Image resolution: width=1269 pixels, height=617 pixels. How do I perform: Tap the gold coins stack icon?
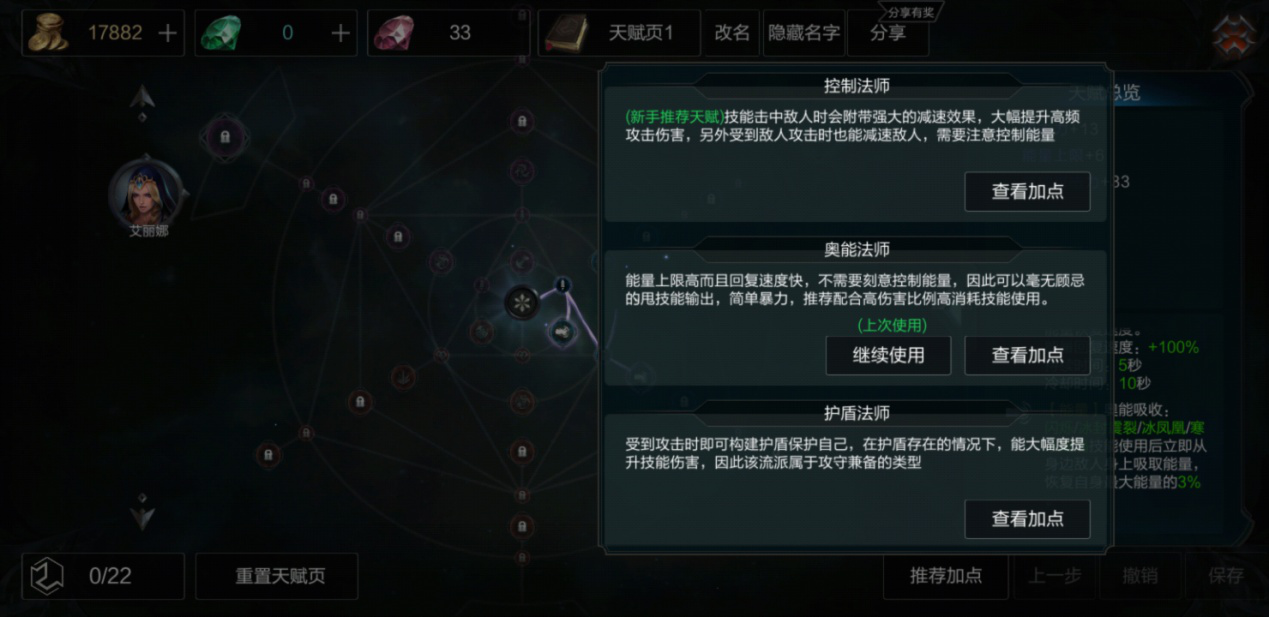pyautogui.click(x=47, y=33)
